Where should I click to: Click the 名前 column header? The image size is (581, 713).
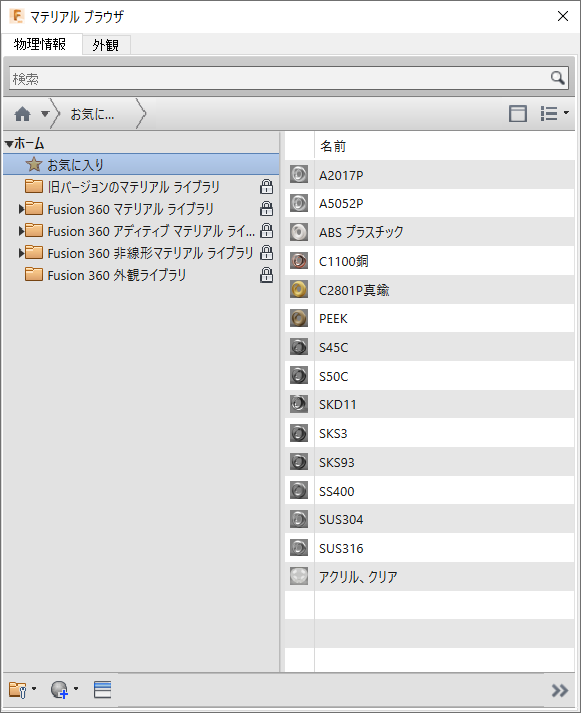pyautogui.click(x=333, y=146)
